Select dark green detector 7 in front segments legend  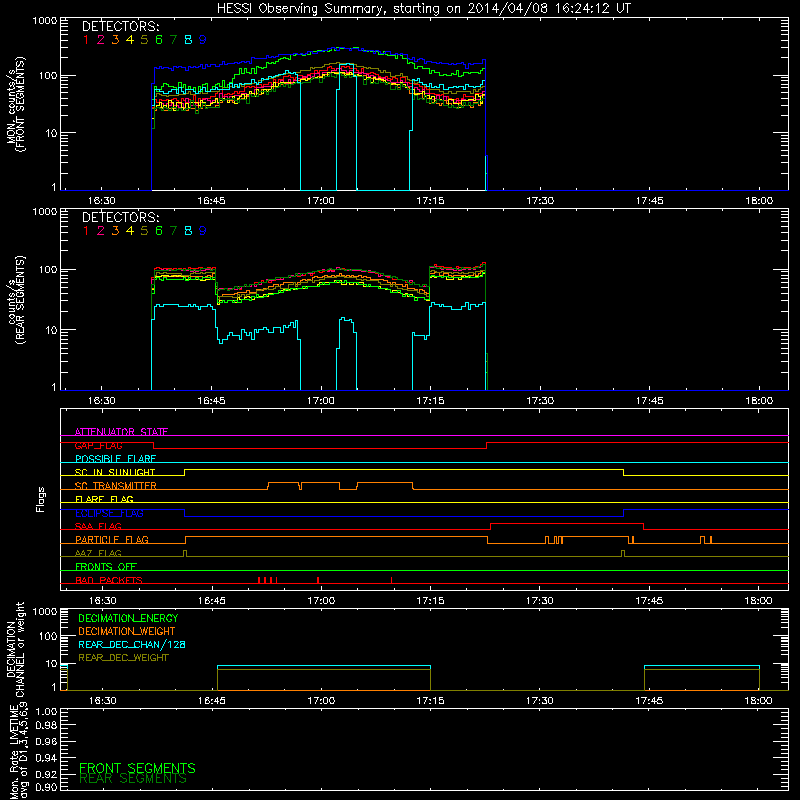tap(173, 40)
